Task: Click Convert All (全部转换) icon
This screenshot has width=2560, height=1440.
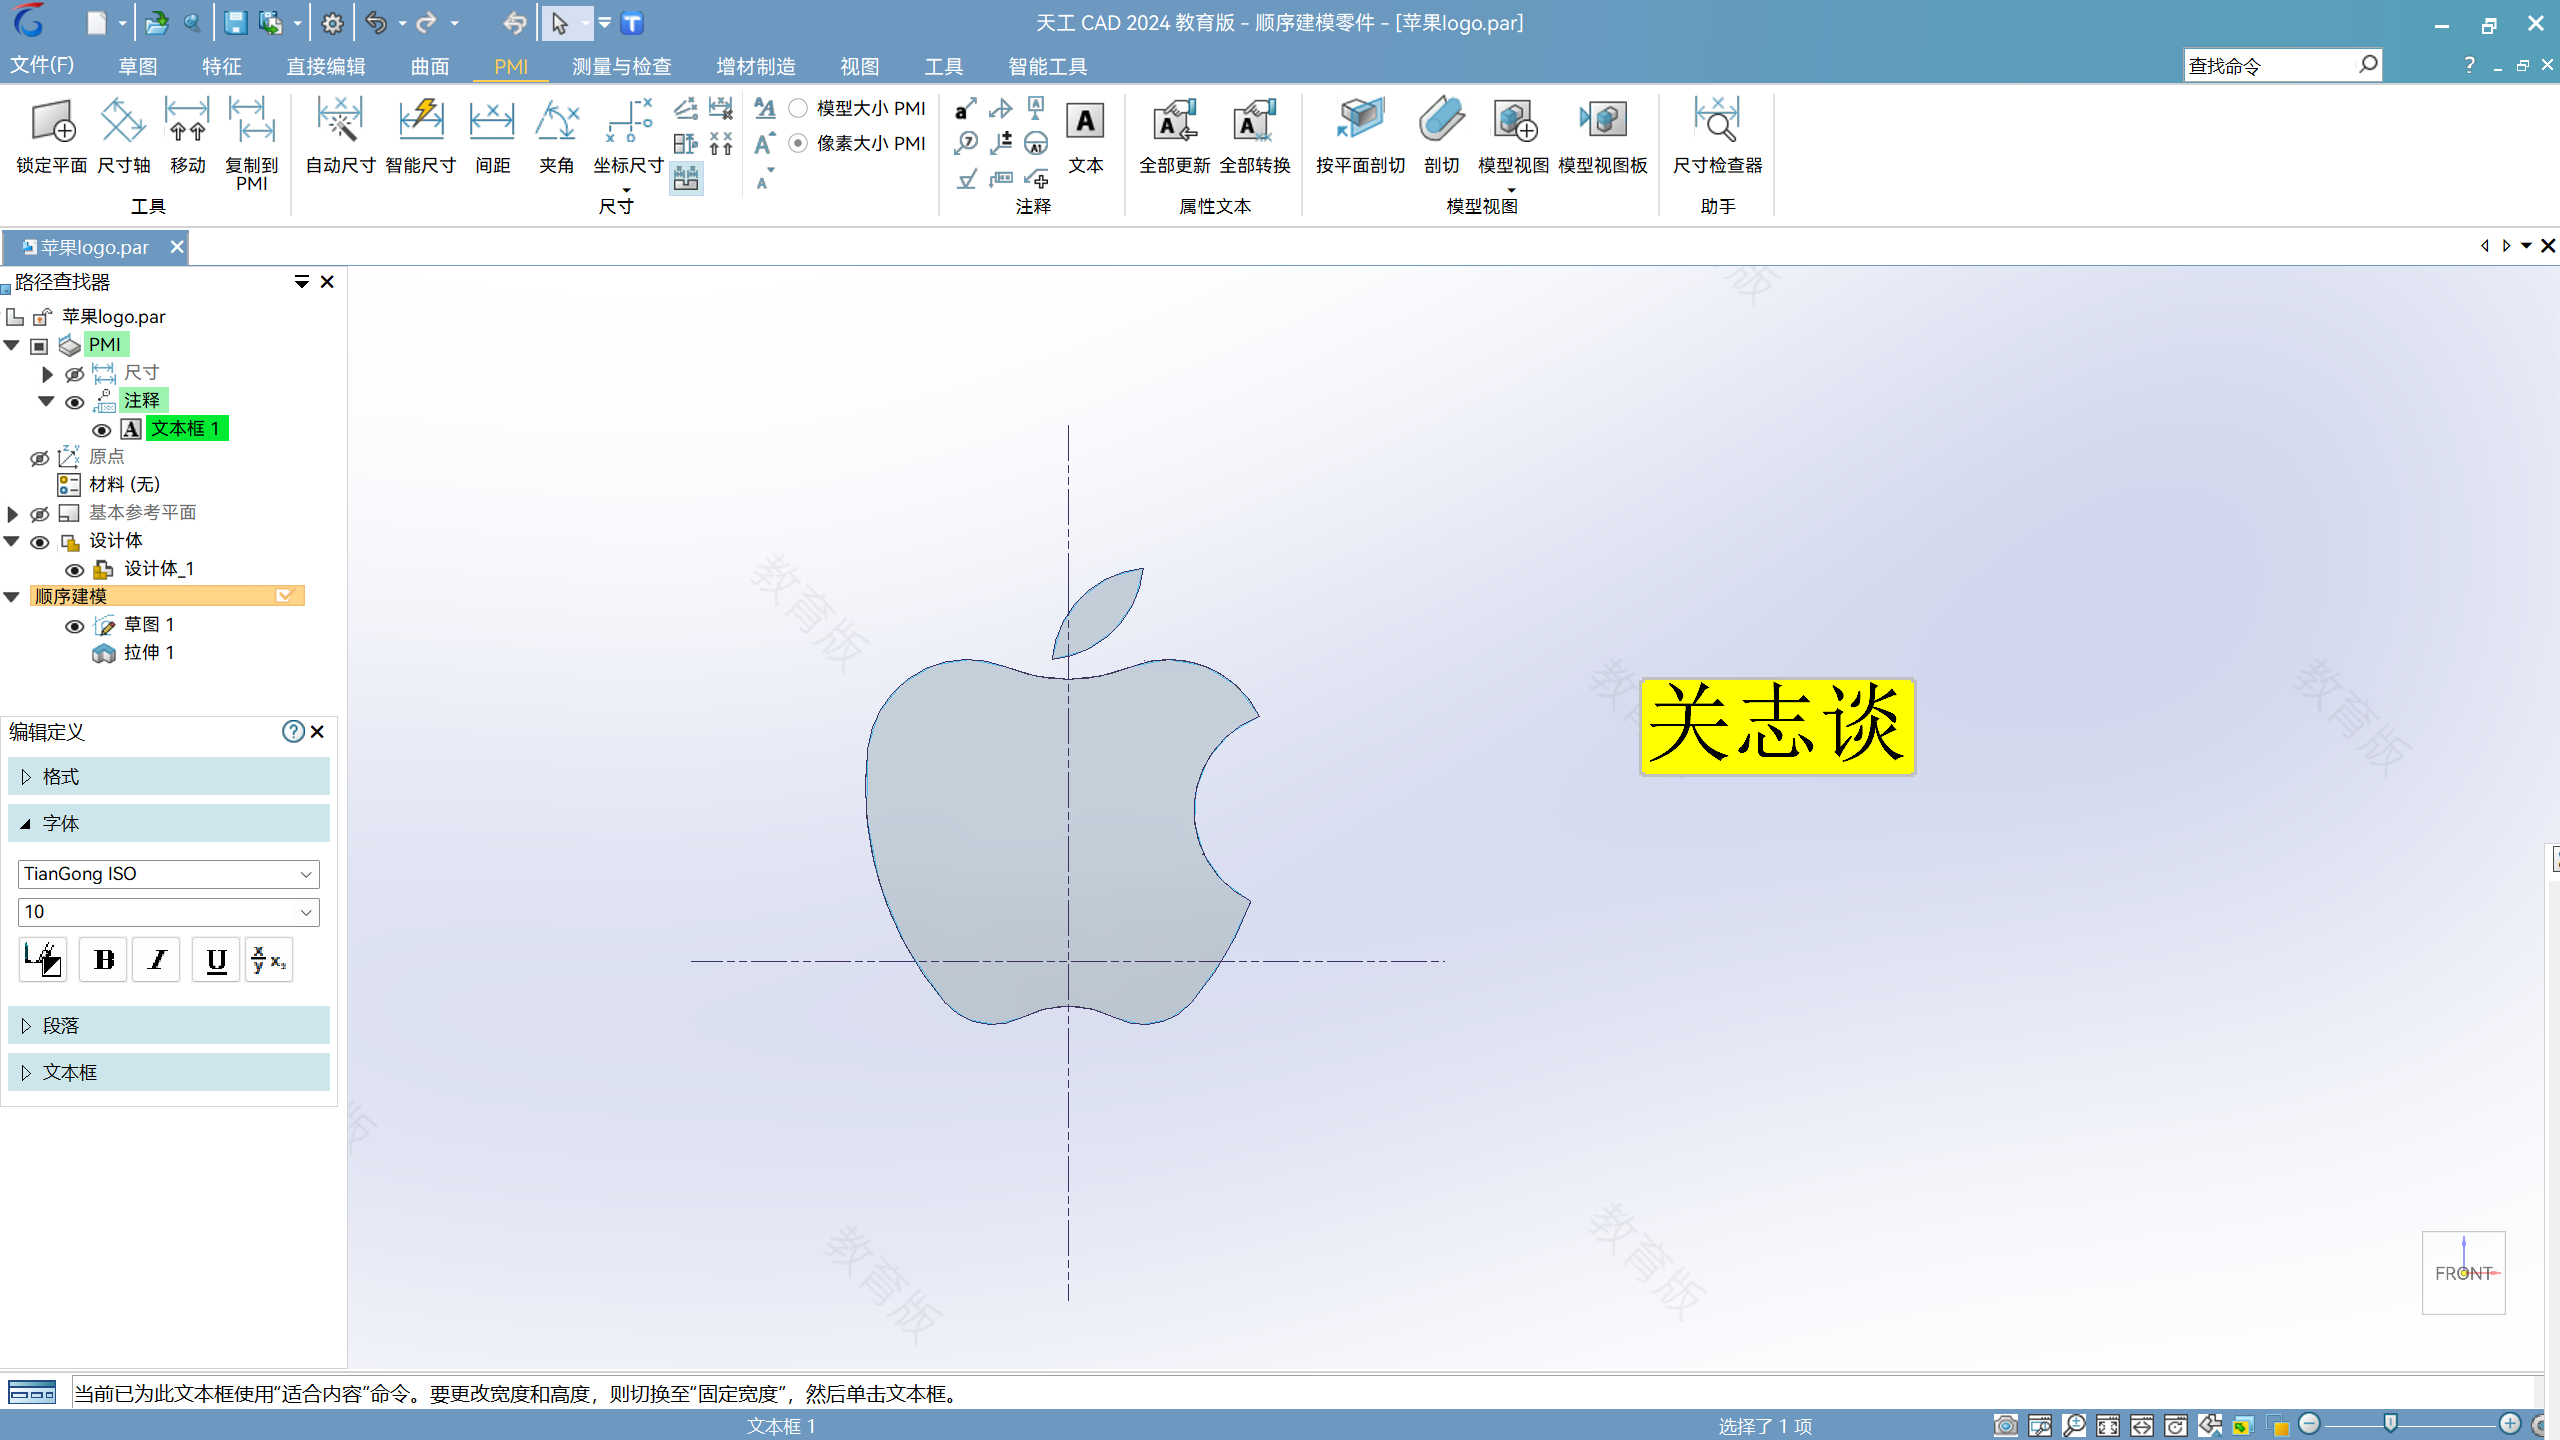Action: [x=1255, y=135]
